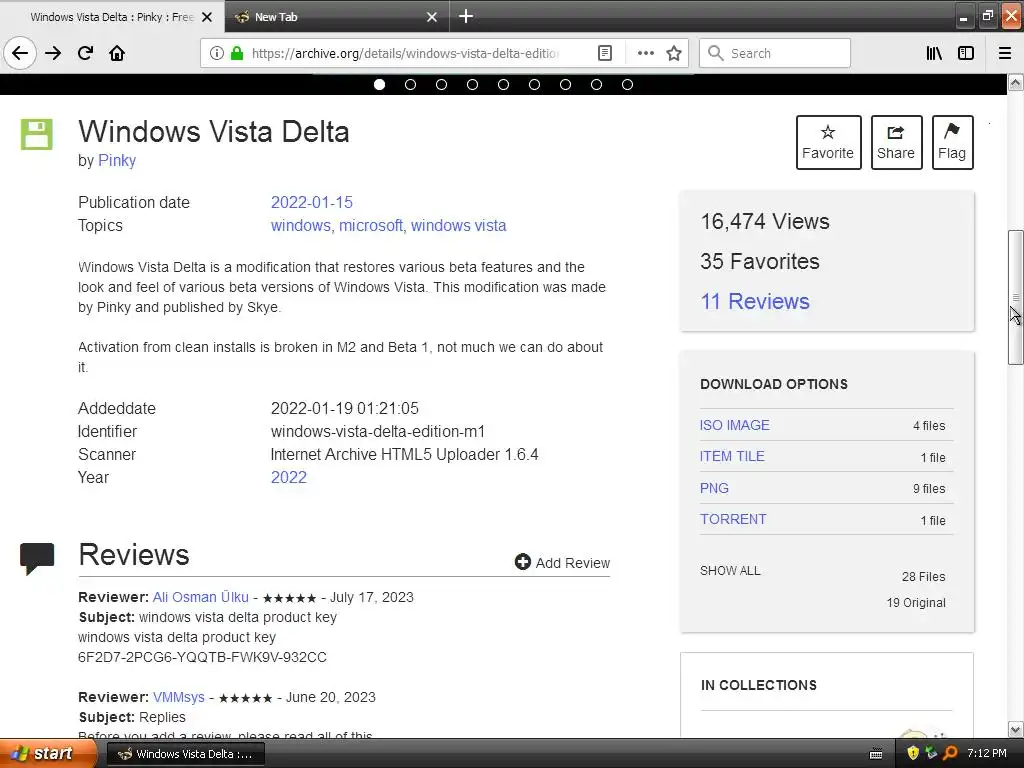This screenshot has width=1024, height=768.
Task: Click the Add Review link
Action: [x=562, y=563]
